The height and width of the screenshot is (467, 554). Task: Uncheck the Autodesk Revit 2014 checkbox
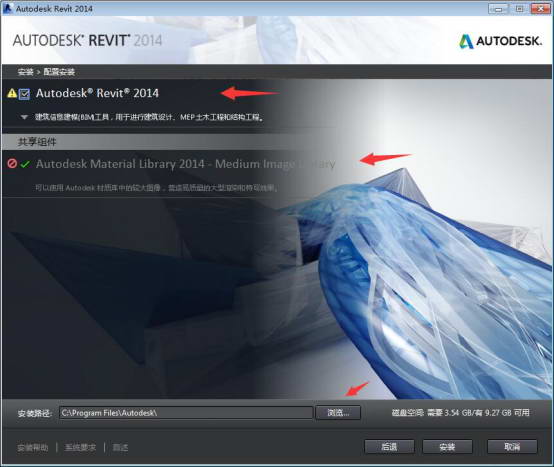[x=24, y=94]
